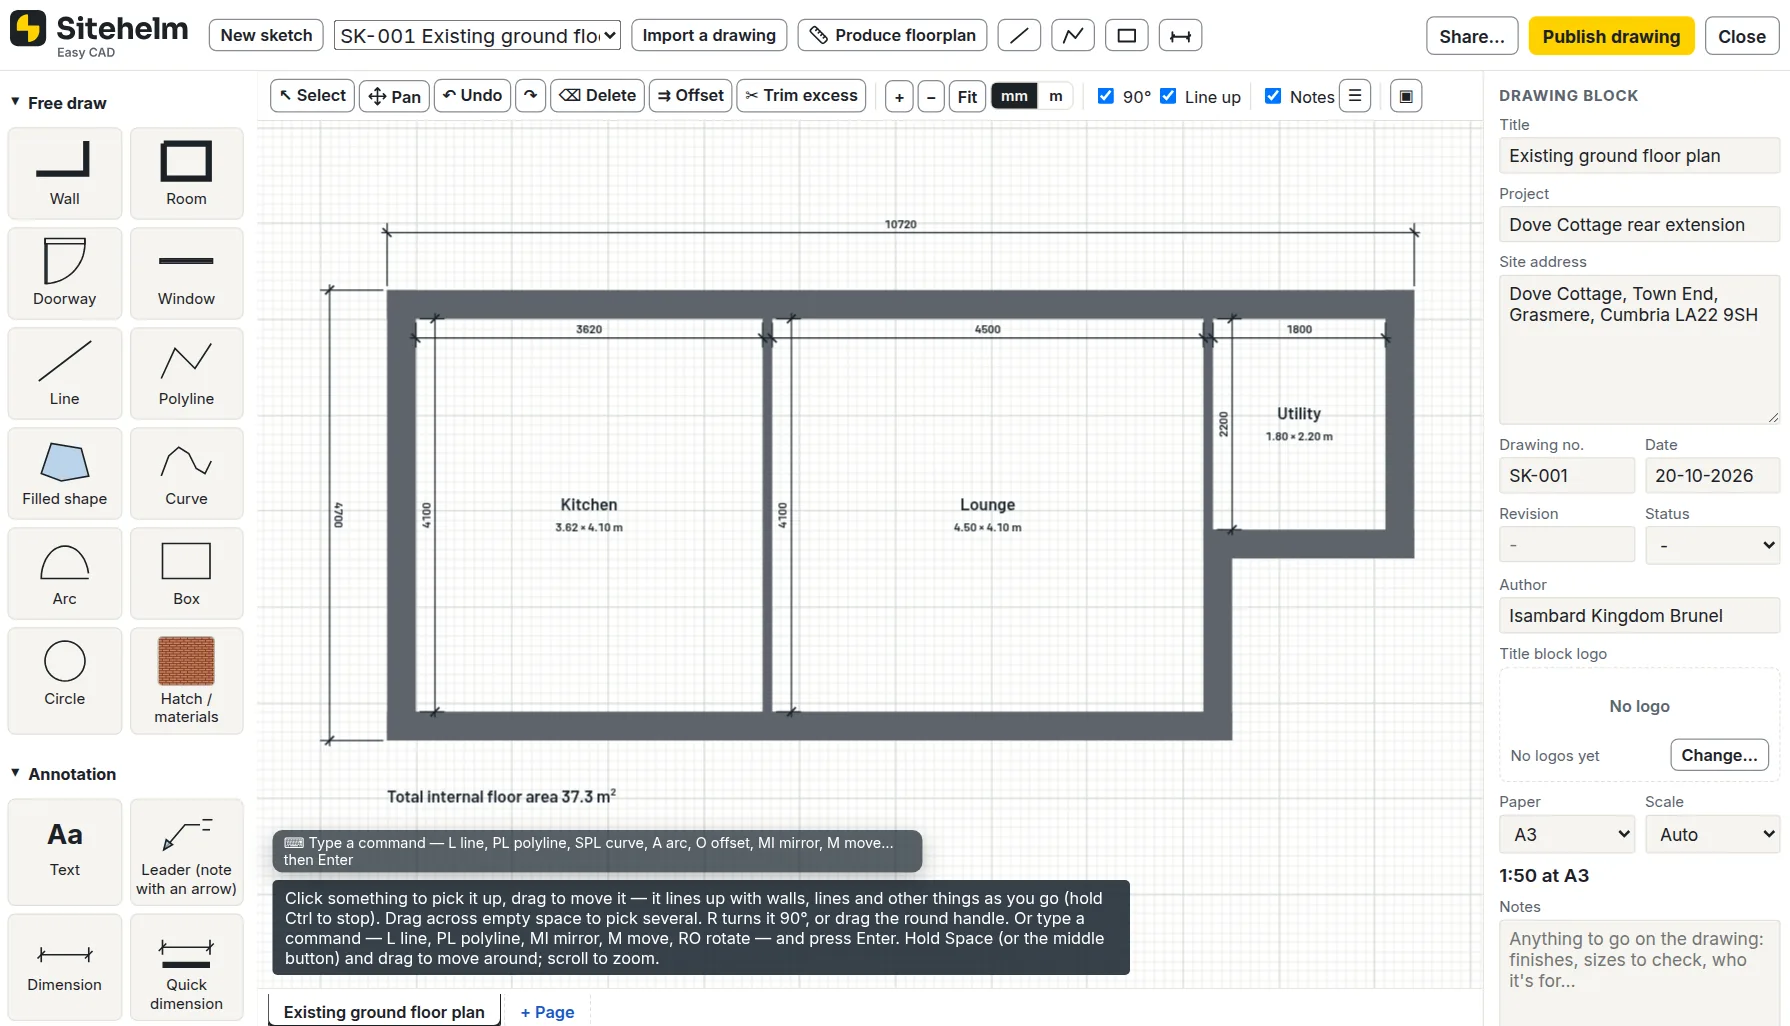The image size is (1790, 1026).
Task: Click the Author input field
Action: (1639, 616)
